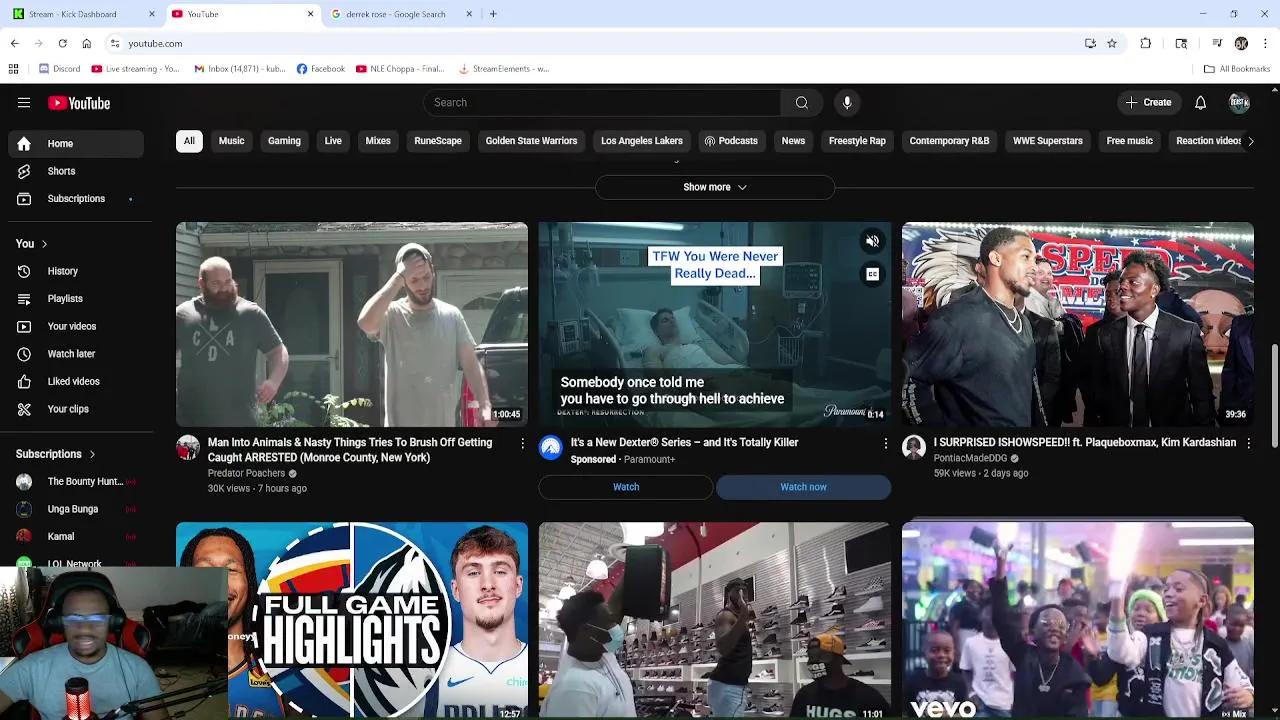Expand Show more shelf button

[x=715, y=187]
